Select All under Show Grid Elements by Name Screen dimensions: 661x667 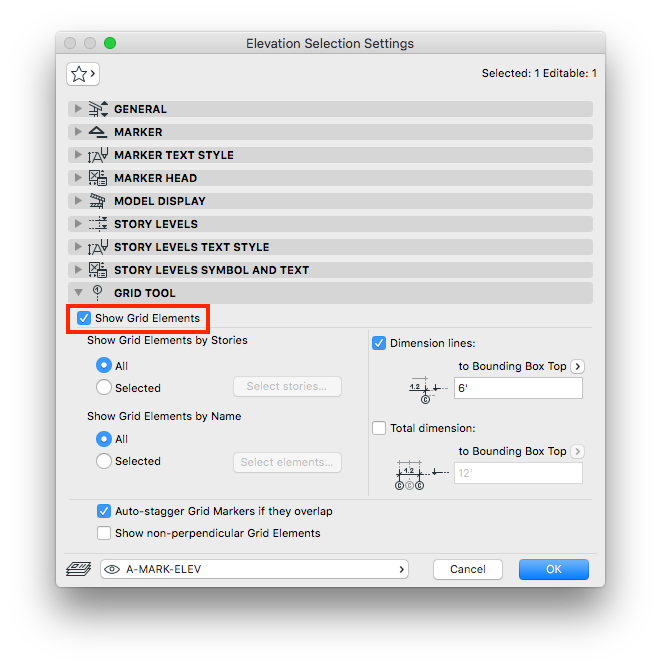tap(104, 439)
